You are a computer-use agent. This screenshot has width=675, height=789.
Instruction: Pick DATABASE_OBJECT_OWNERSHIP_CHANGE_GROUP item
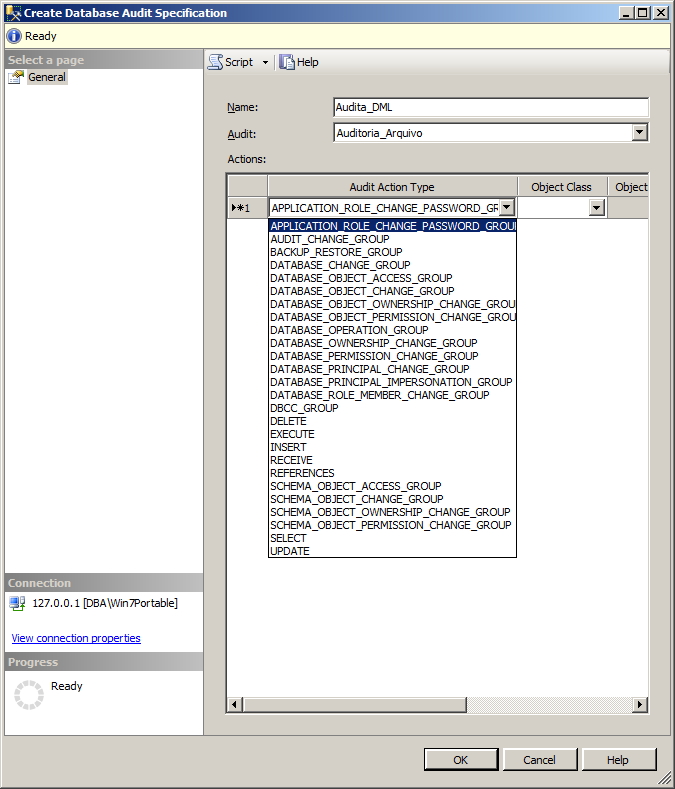click(x=393, y=304)
